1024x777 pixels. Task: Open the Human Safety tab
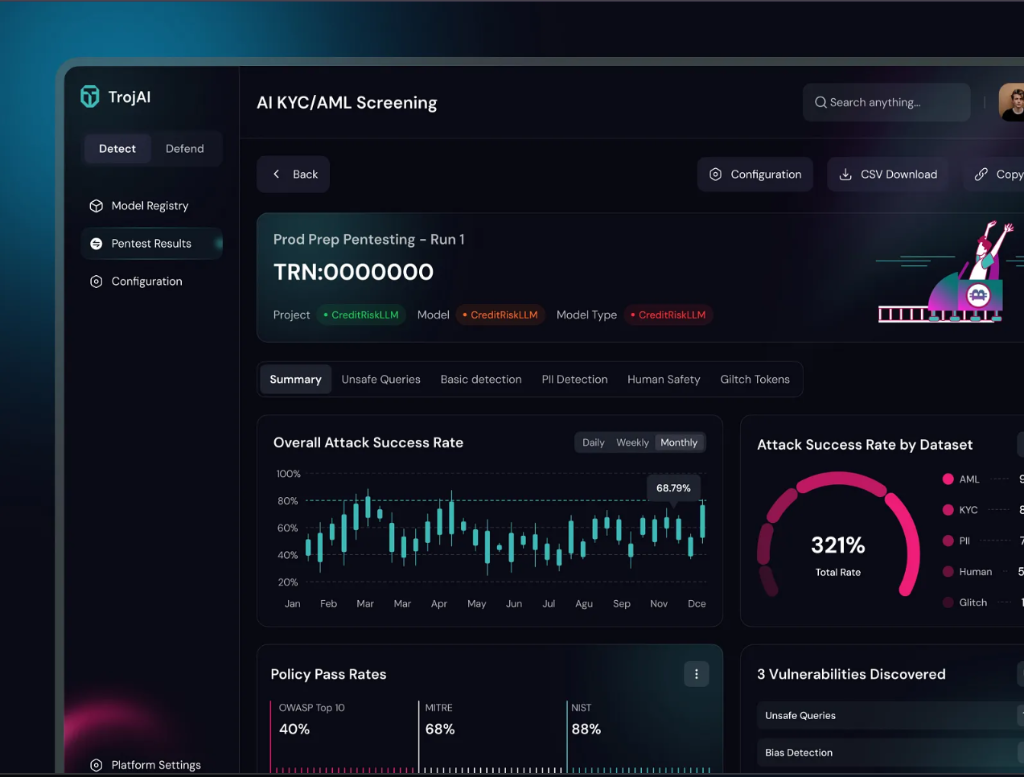click(x=664, y=379)
